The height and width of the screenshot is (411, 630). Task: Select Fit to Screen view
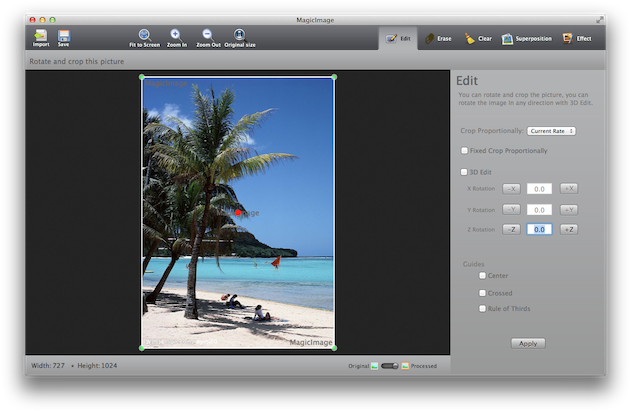tap(145, 35)
